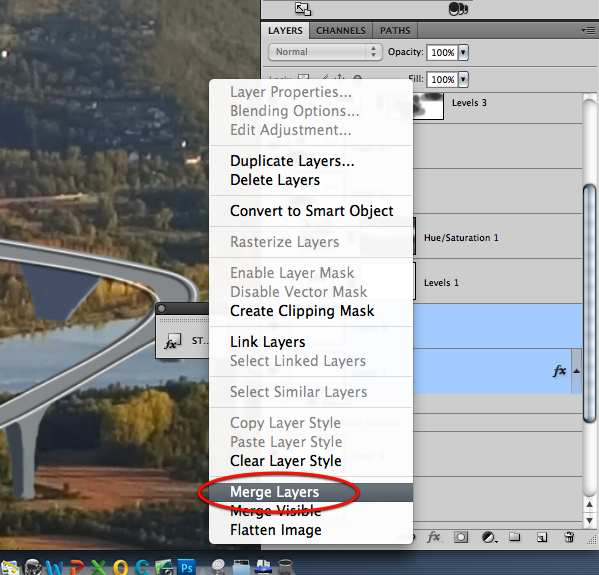Create a new group with the folder icon
The width and height of the screenshot is (599, 575).
coord(515,537)
